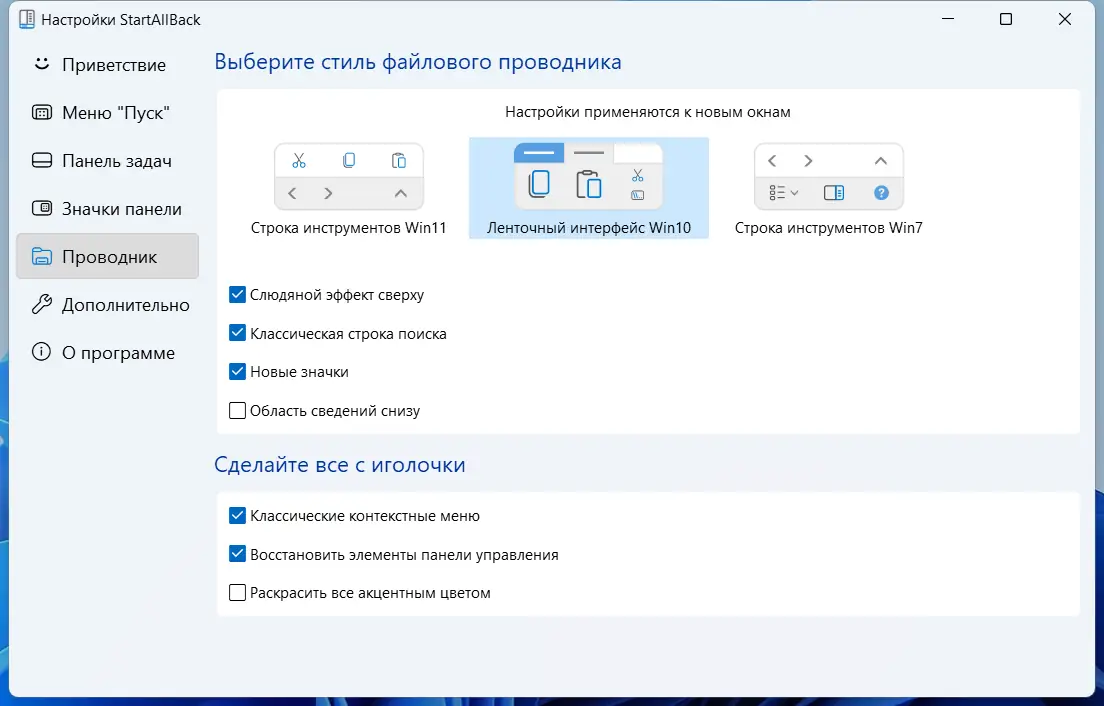The height and width of the screenshot is (706, 1104).
Task: Open the О программе page
Action: click(107, 352)
